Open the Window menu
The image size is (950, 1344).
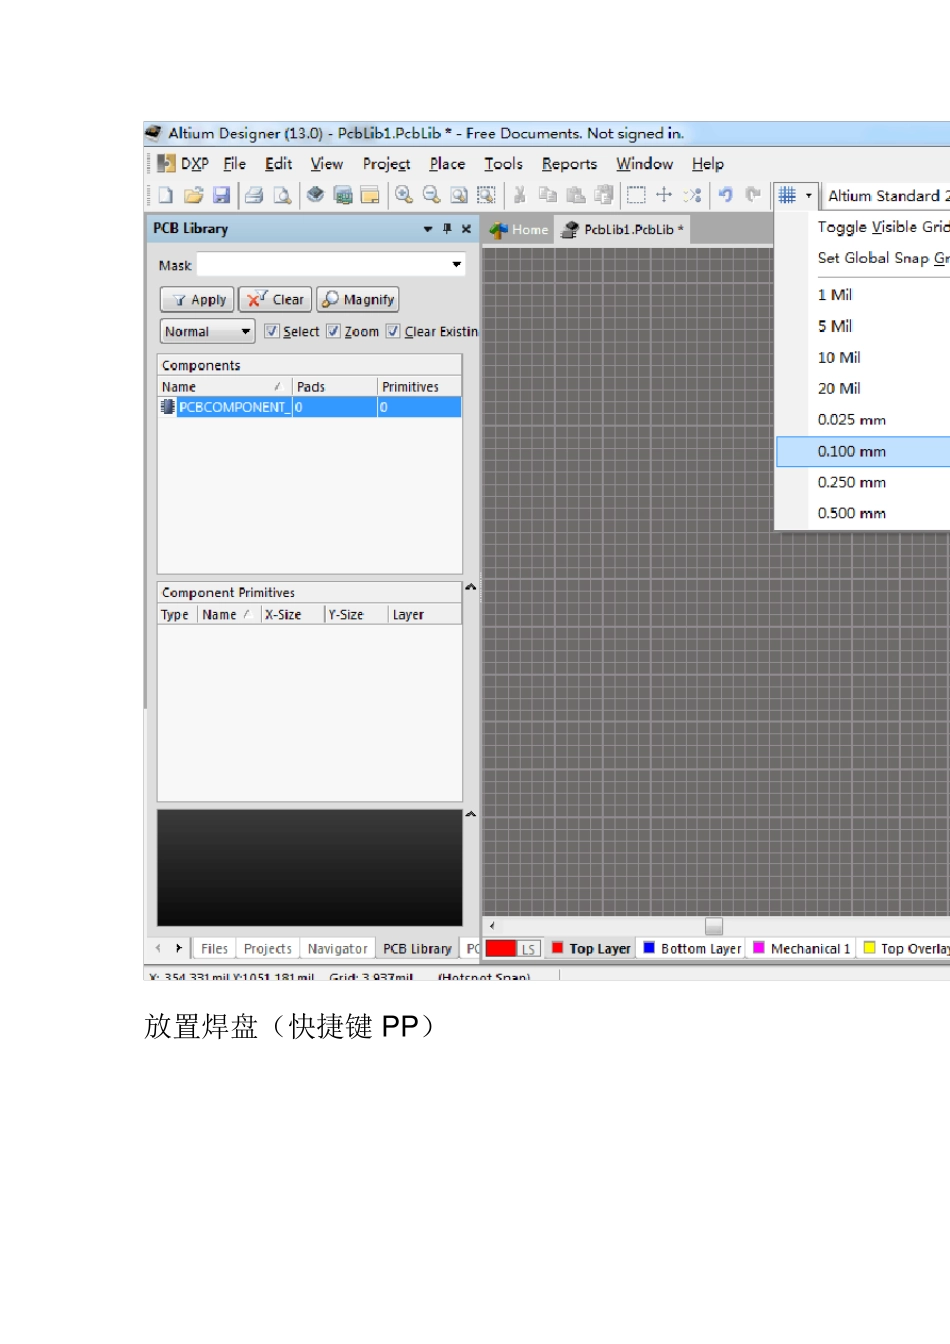[x=644, y=164]
